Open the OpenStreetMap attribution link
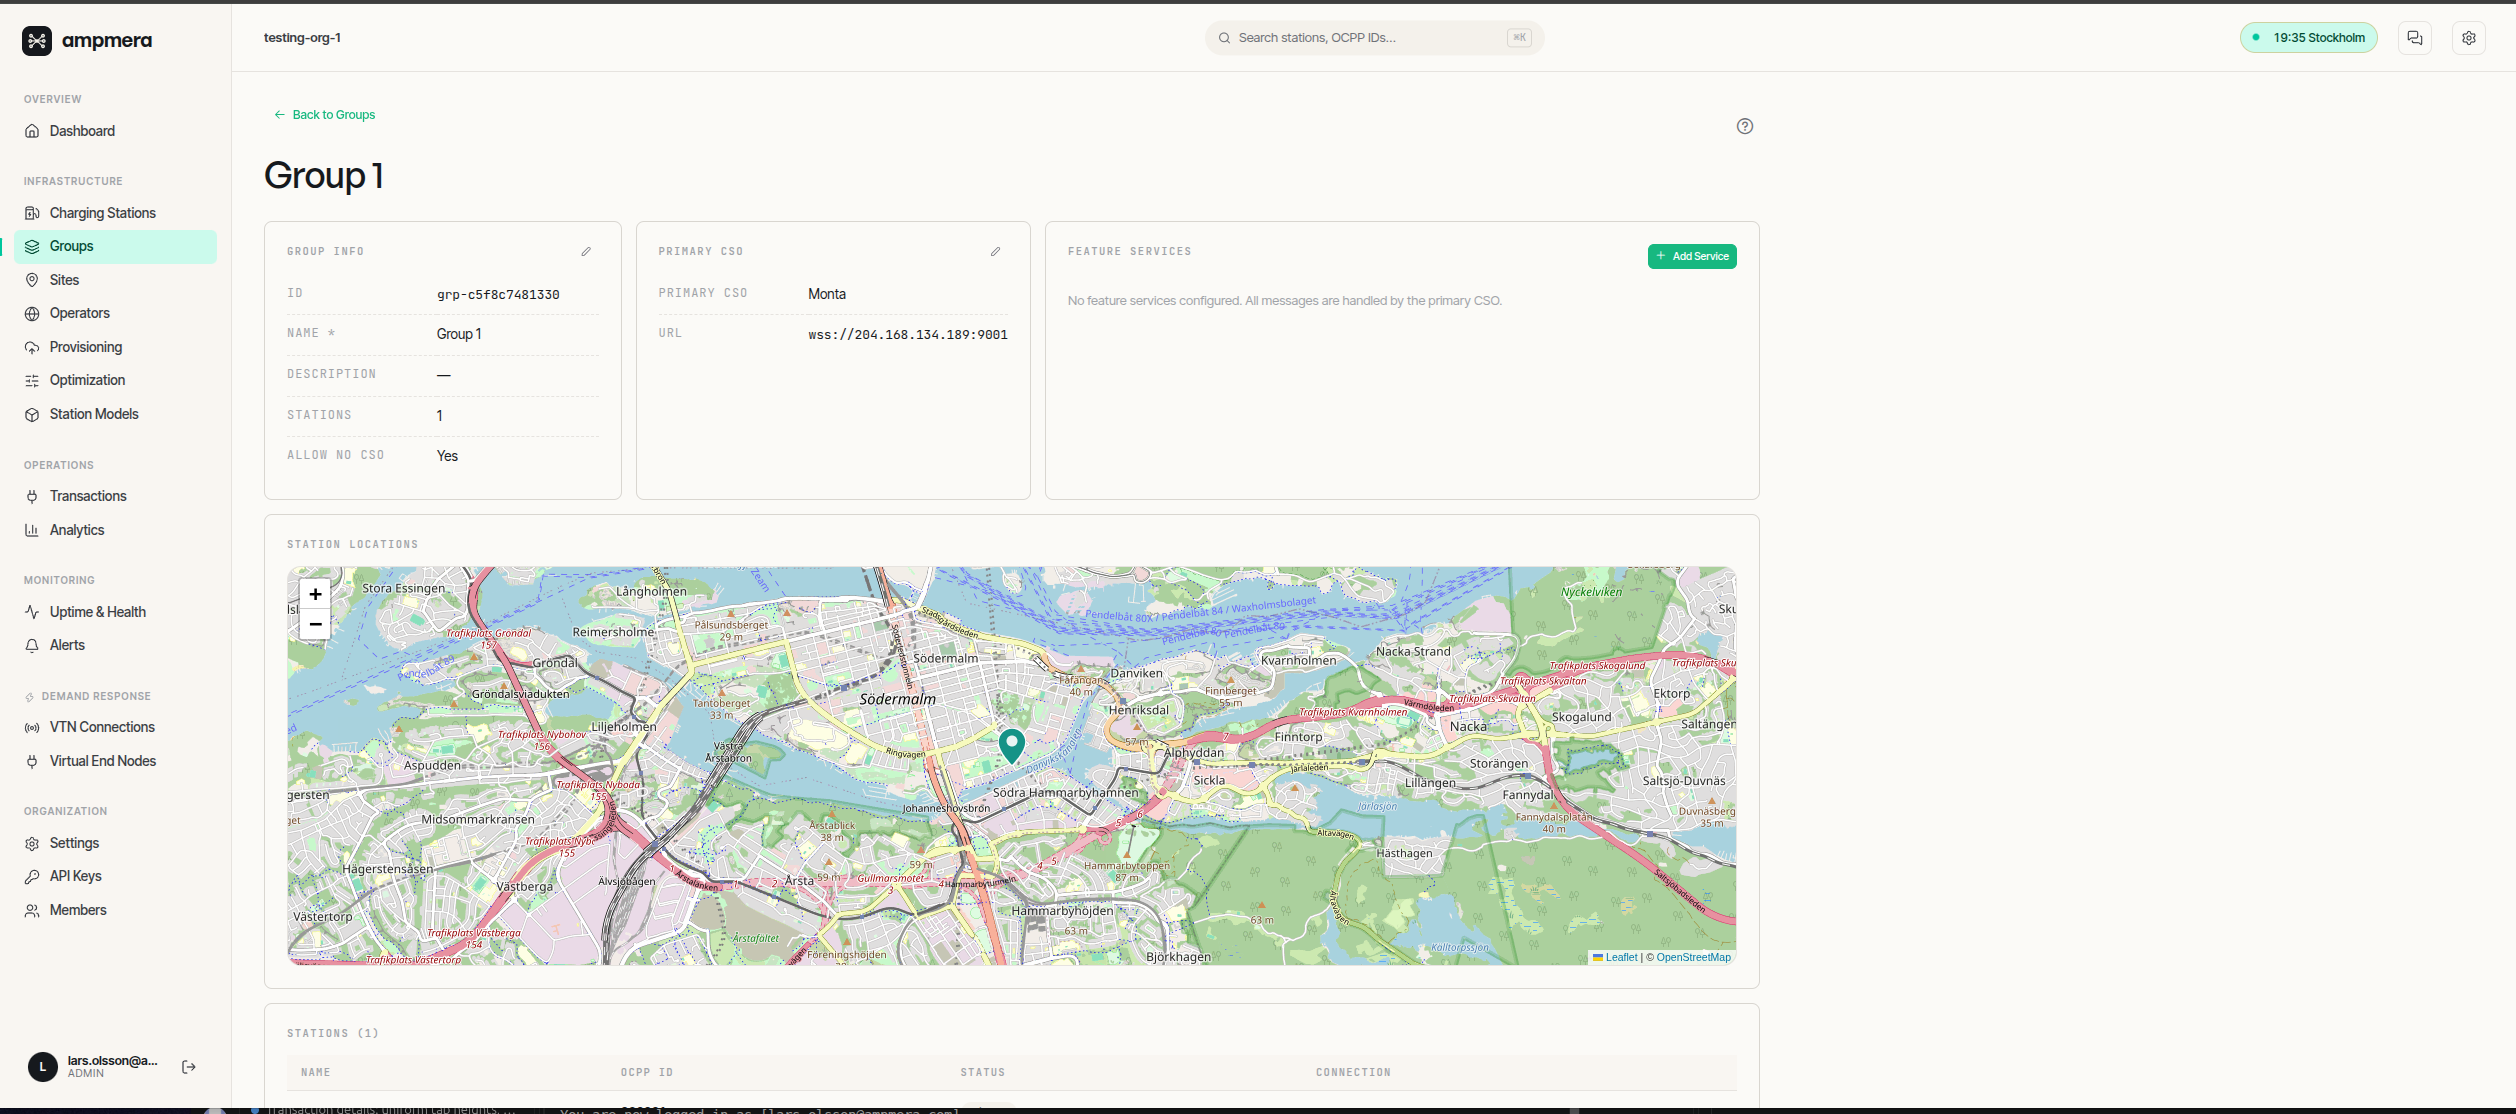Viewport: 2516px width, 1114px height. pos(1693,958)
